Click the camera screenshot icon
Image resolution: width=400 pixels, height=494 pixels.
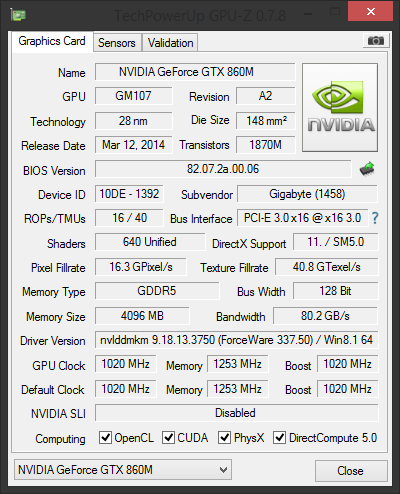376,41
